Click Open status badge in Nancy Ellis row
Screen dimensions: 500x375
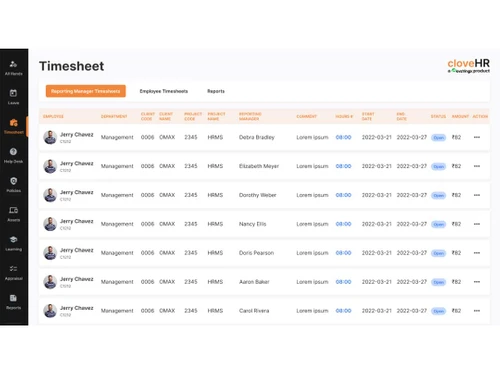438,224
